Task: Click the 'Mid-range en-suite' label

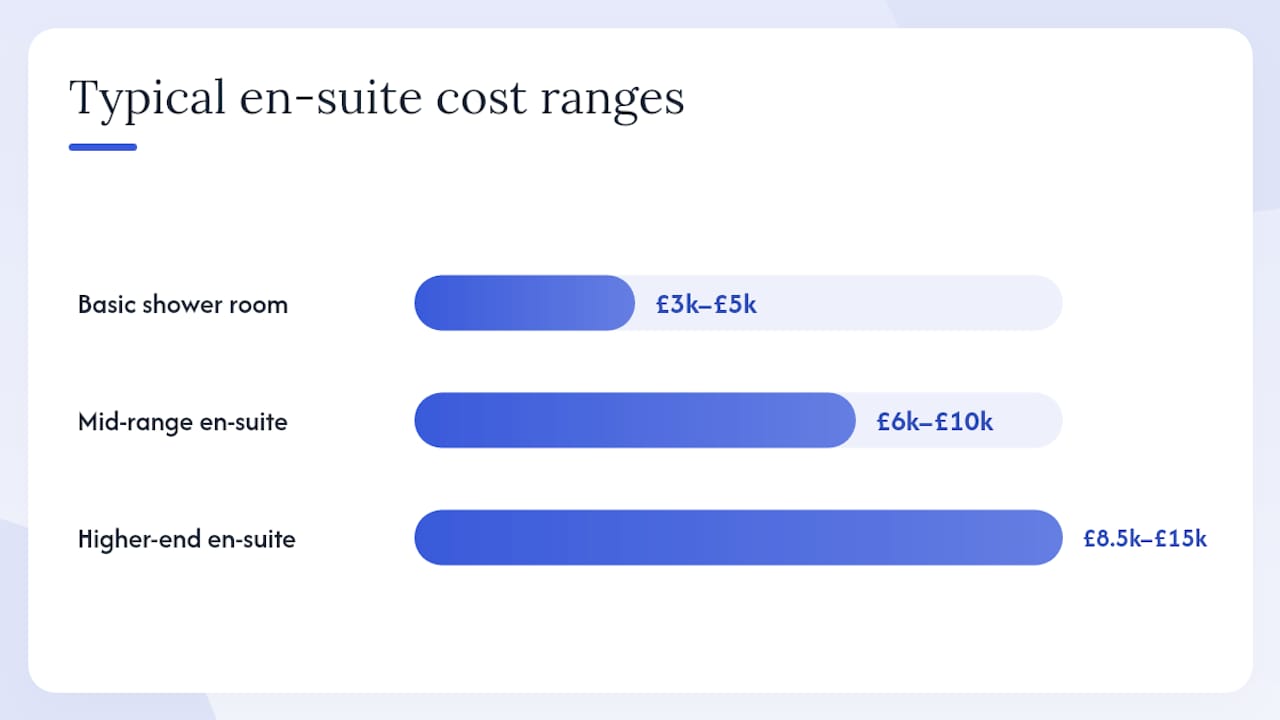Action: coord(183,422)
